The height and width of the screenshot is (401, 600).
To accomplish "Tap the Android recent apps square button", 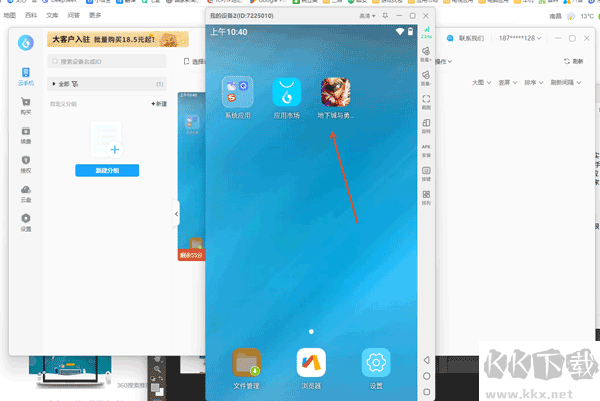I will tap(427, 392).
